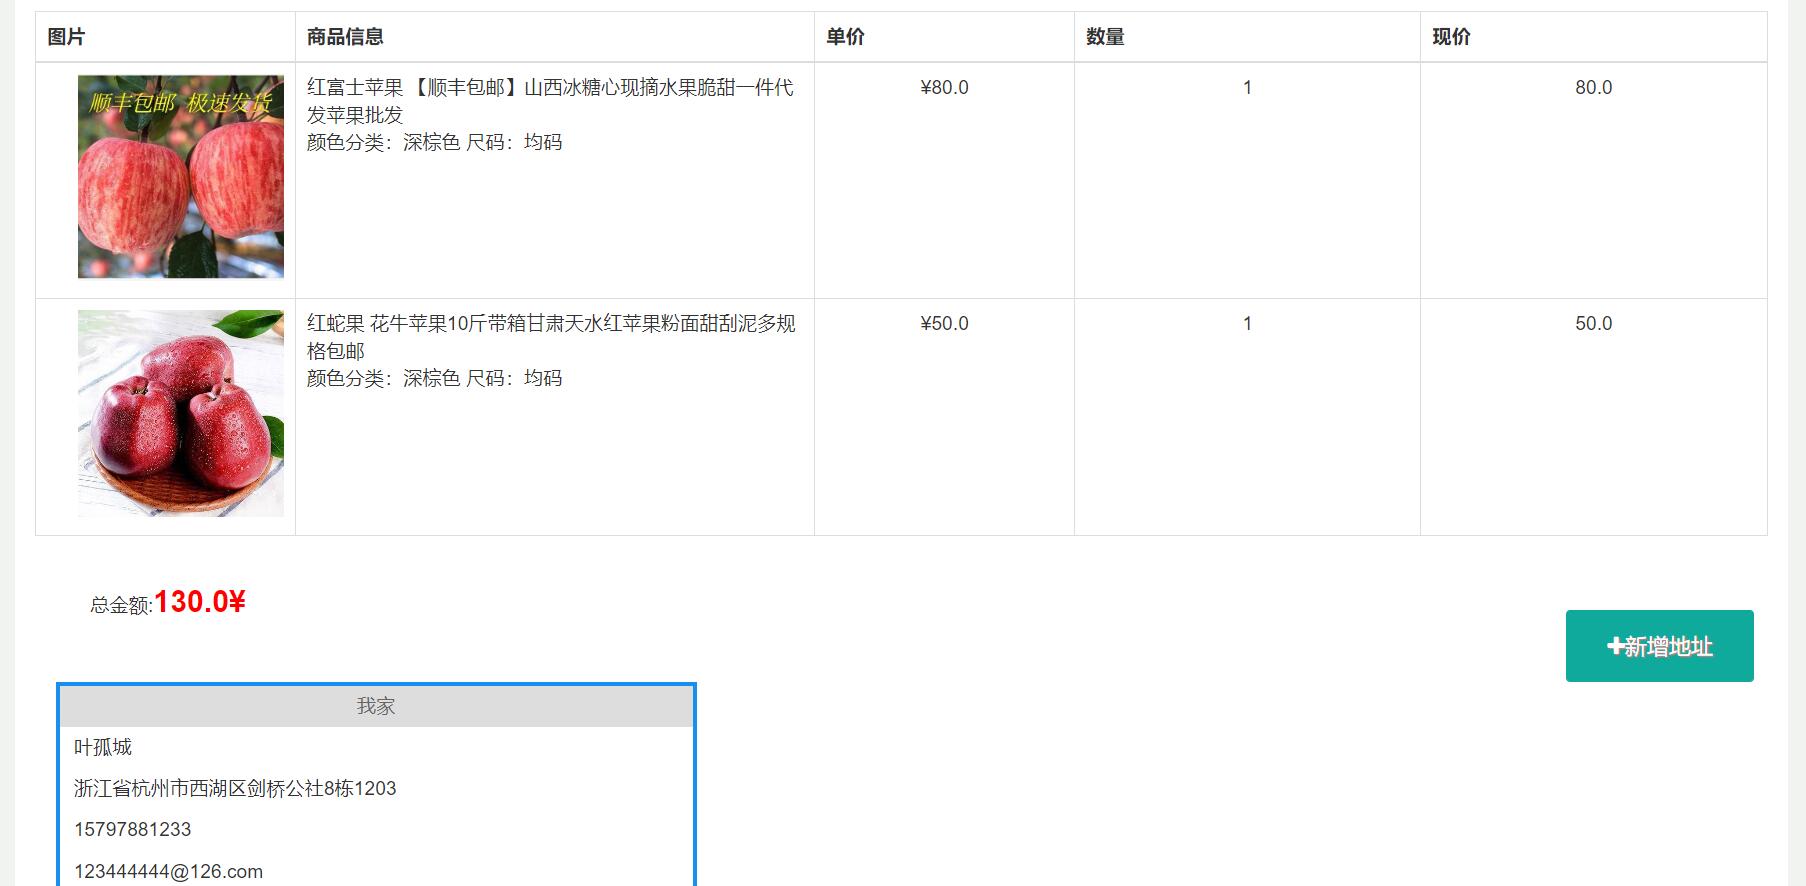Click the address line 浙江省杭州市西湖区
1806x886 pixels.
[235, 788]
